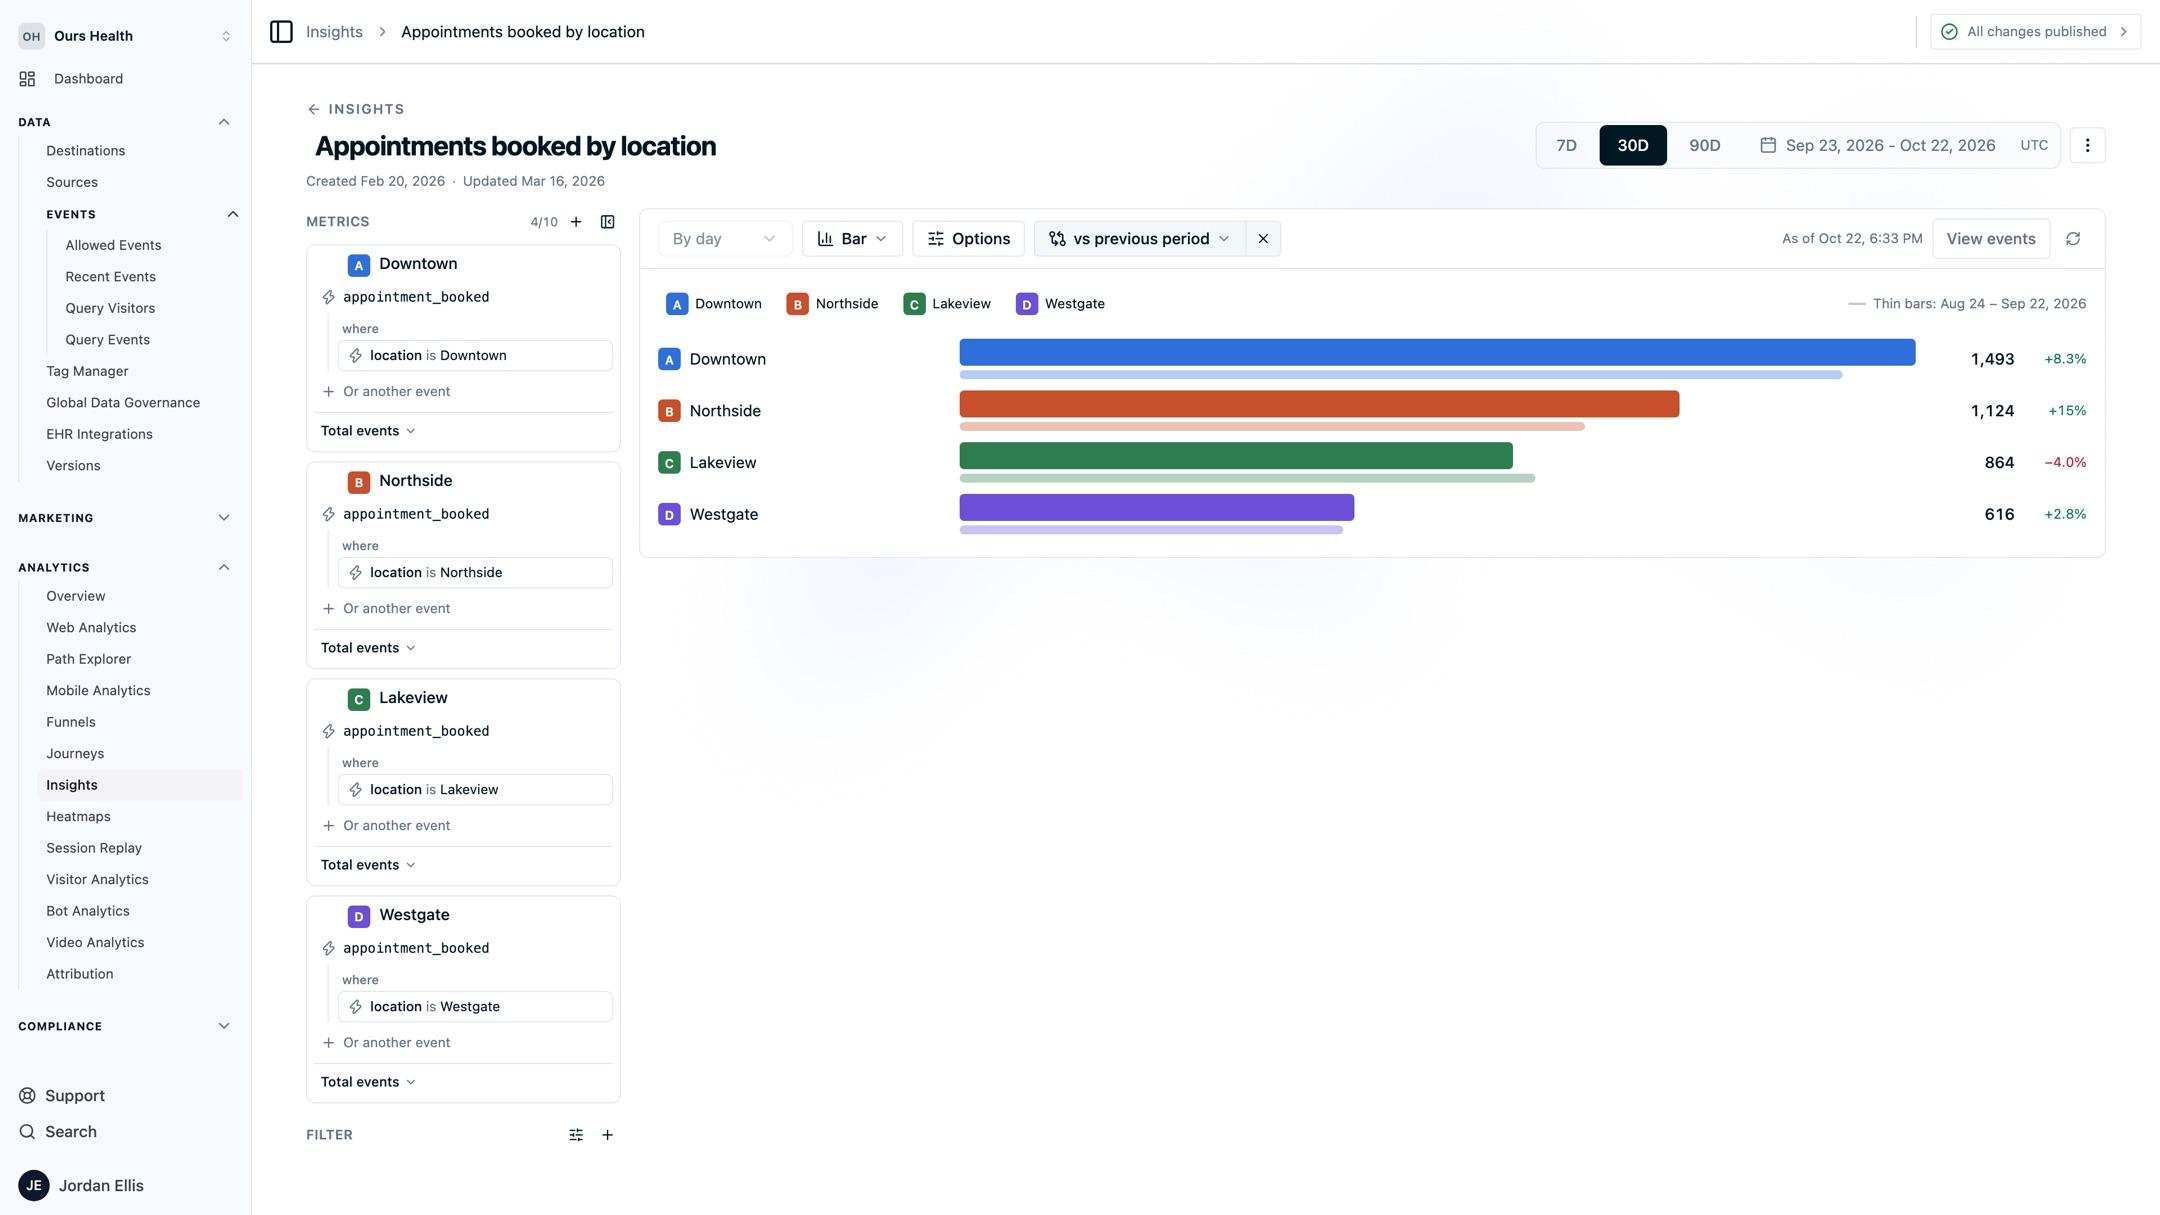Toggle Lakeview series in chart legend

(x=947, y=304)
